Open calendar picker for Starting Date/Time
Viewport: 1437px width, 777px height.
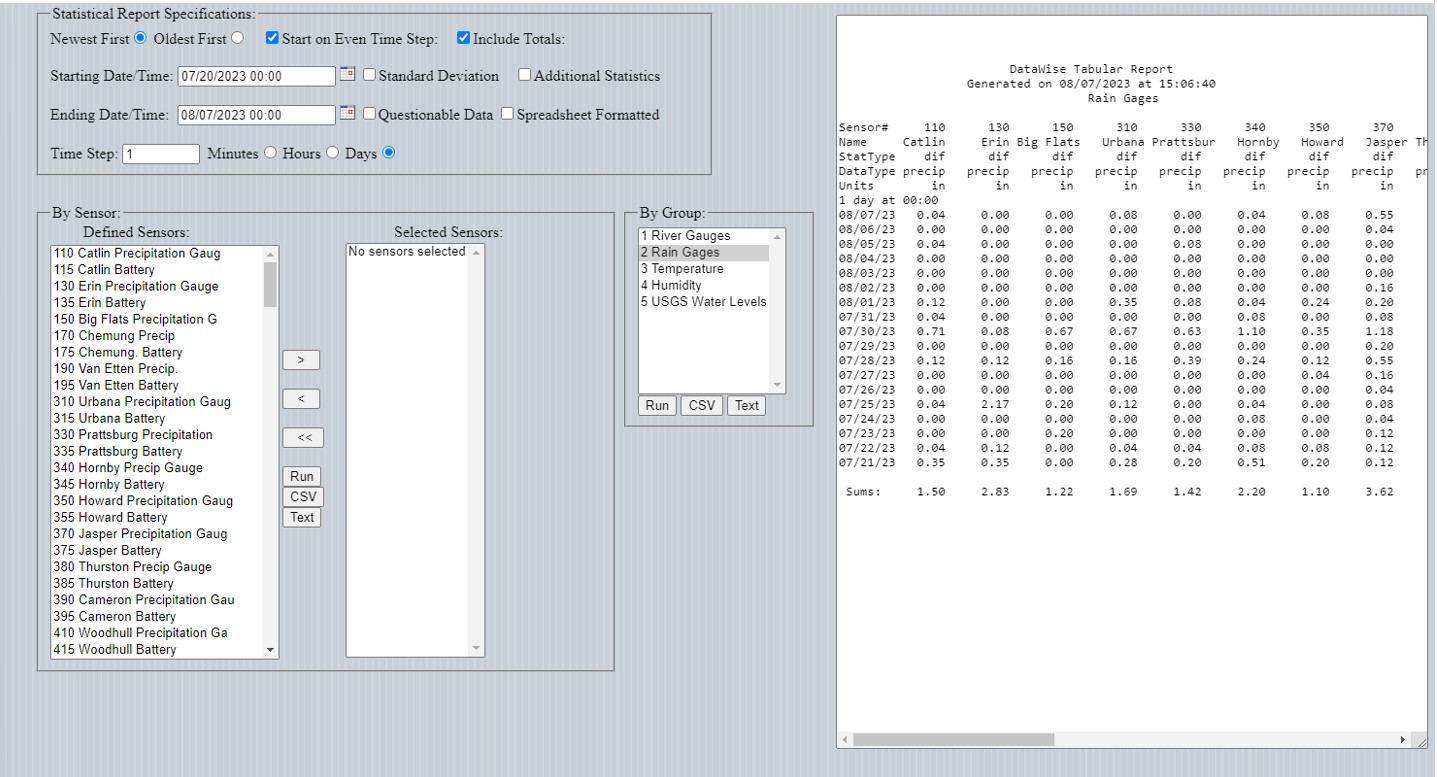347,74
